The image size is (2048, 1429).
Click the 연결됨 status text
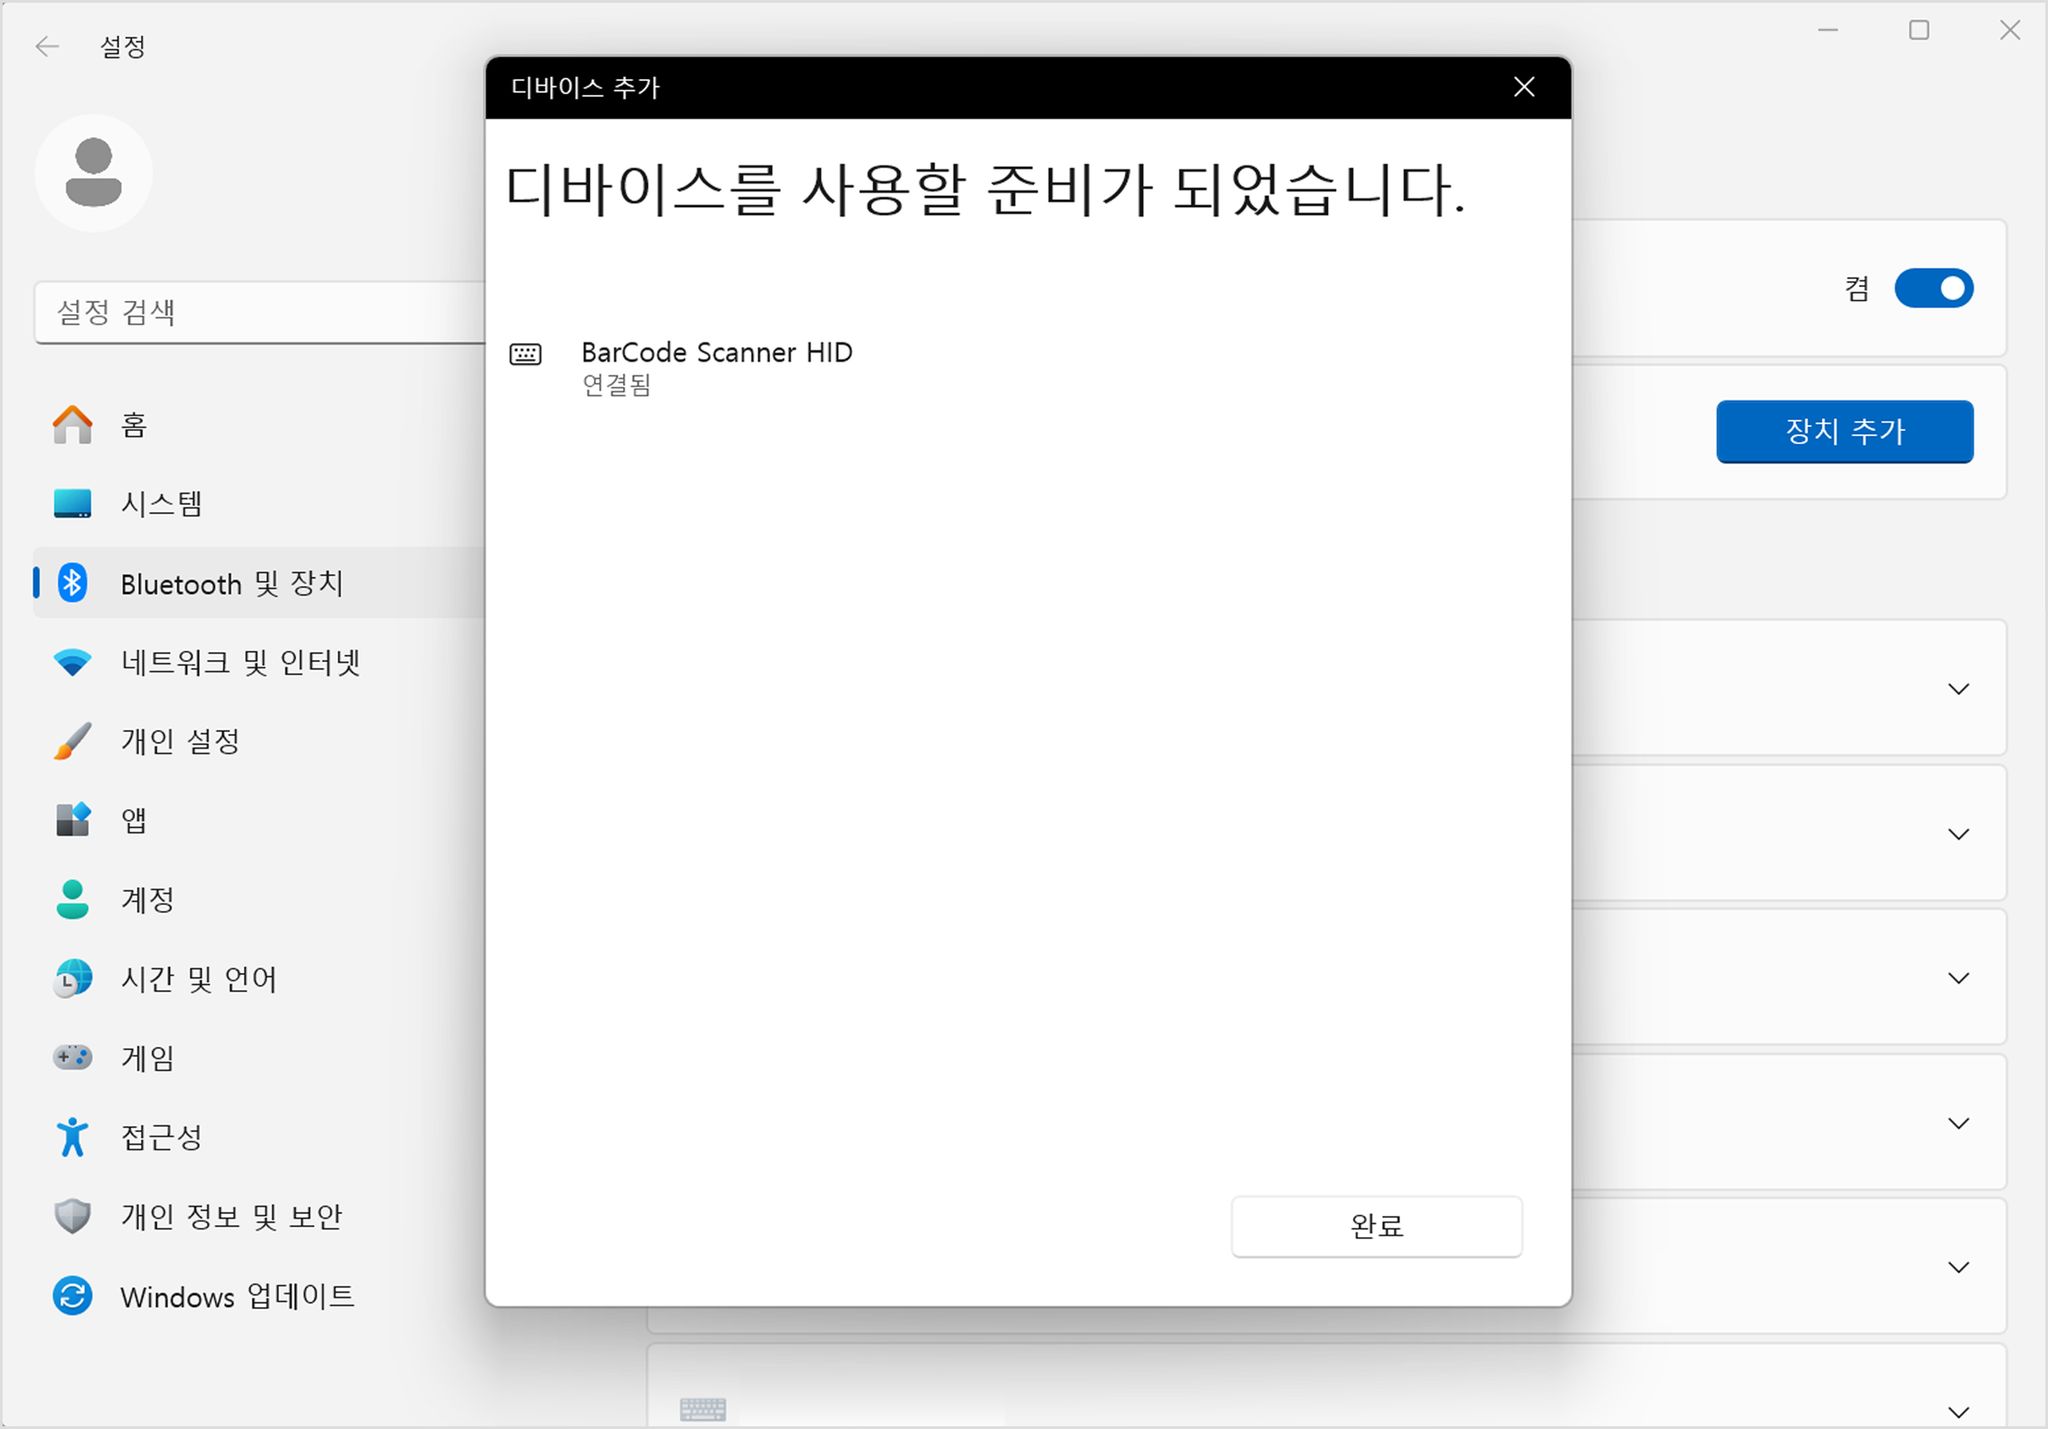click(616, 385)
